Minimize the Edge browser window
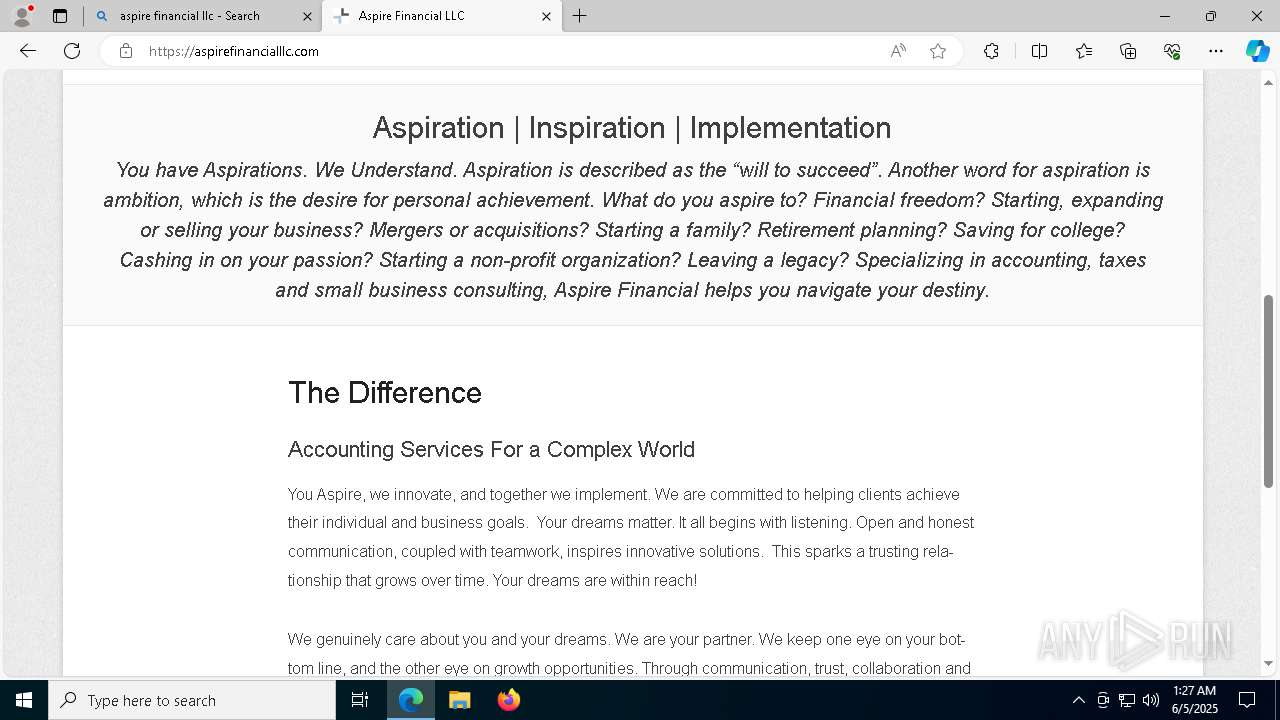Screen dimensions: 1280x720 coord(1164,16)
